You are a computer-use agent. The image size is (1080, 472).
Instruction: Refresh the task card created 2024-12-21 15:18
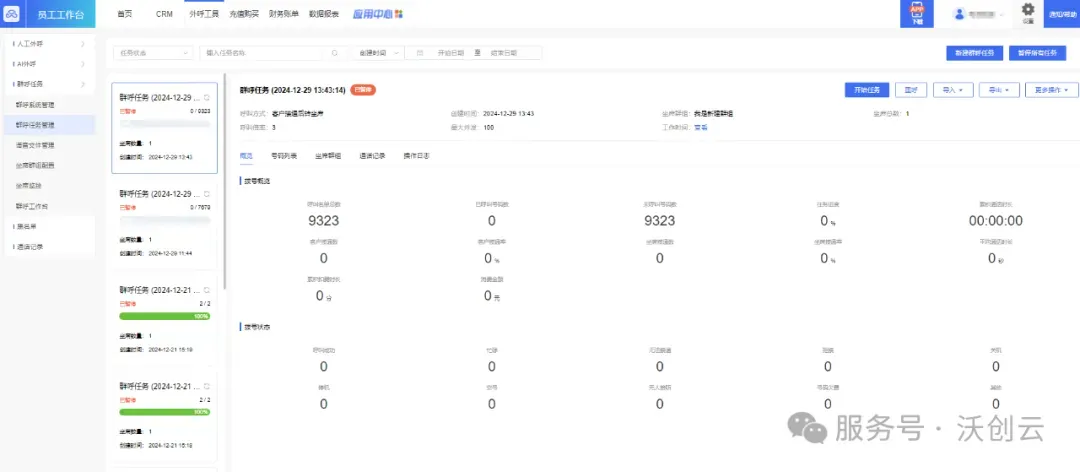[x=207, y=386]
